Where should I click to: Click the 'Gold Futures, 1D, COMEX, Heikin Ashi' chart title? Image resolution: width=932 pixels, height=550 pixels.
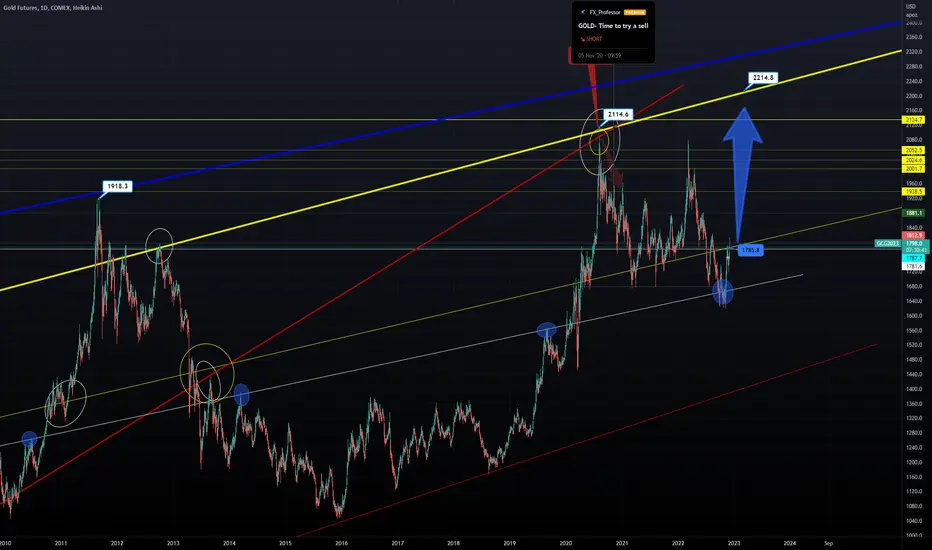click(52, 8)
